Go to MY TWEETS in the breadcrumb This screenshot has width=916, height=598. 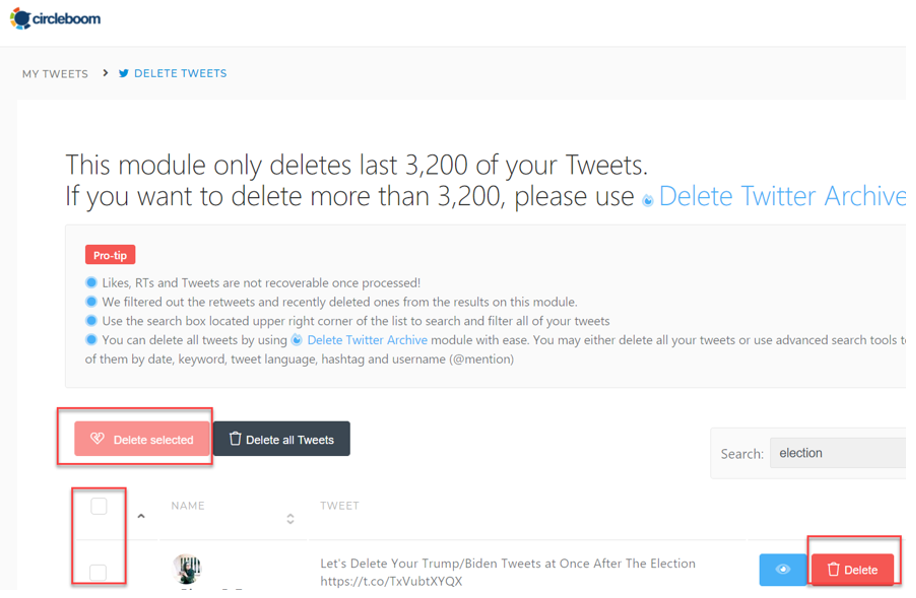(55, 73)
